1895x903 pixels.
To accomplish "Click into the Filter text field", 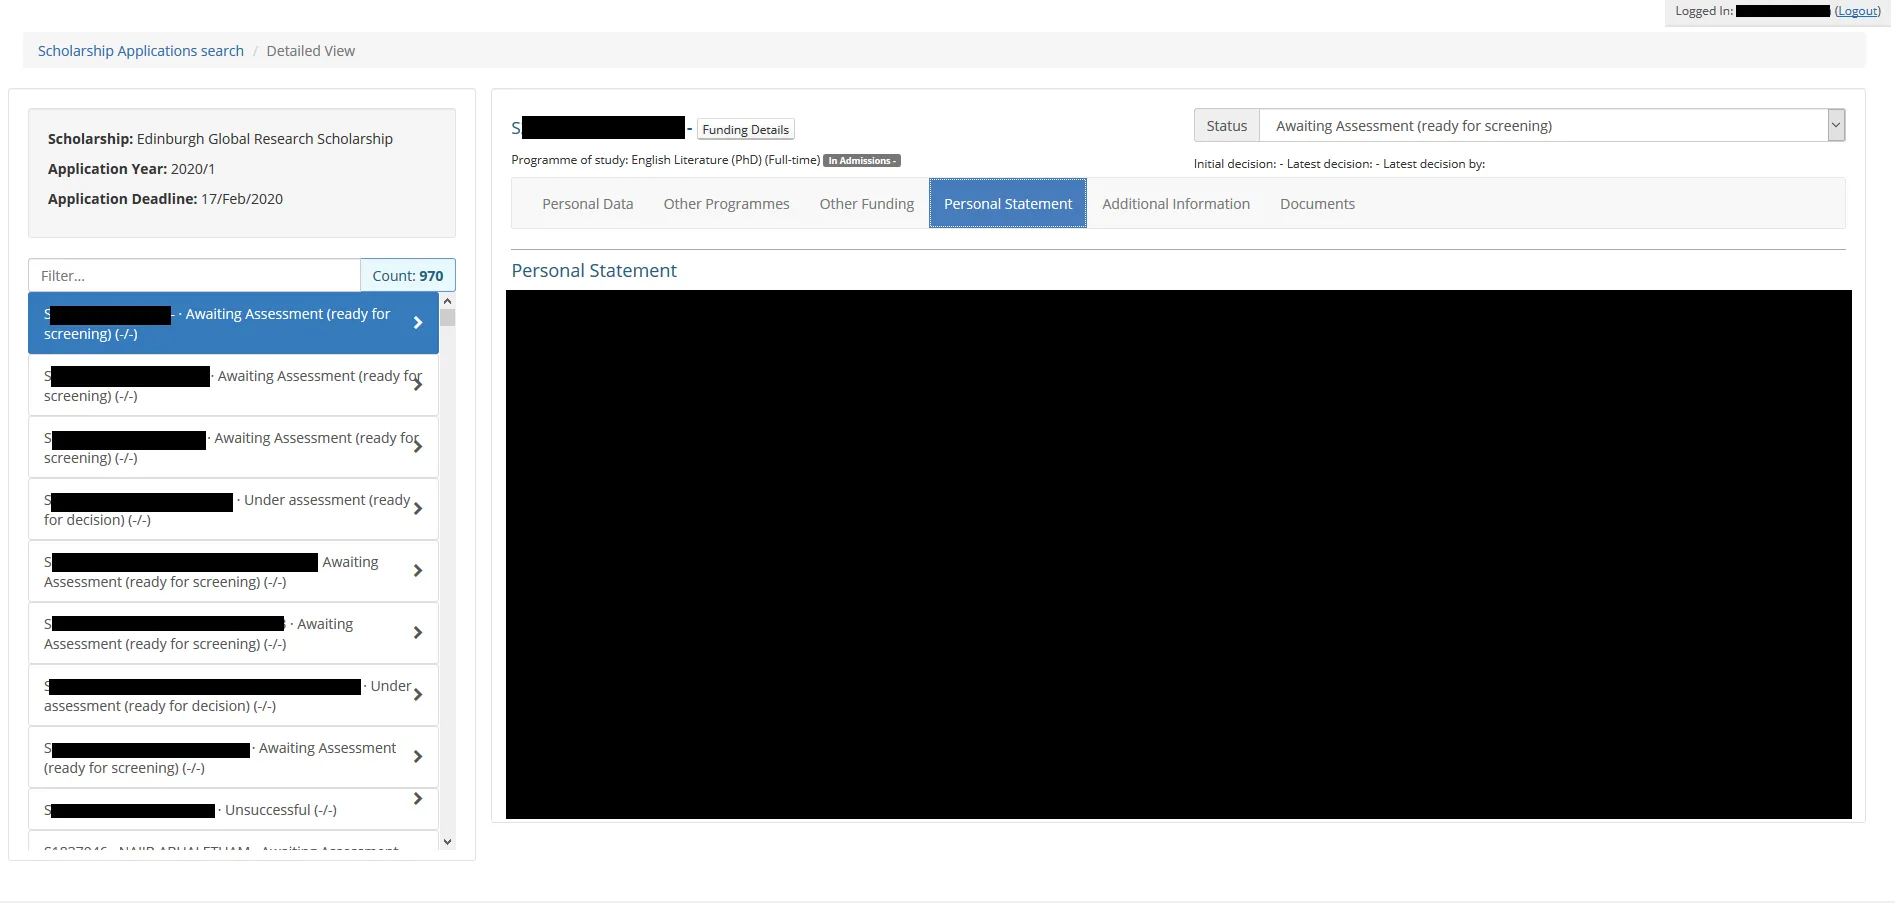I will 194,276.
